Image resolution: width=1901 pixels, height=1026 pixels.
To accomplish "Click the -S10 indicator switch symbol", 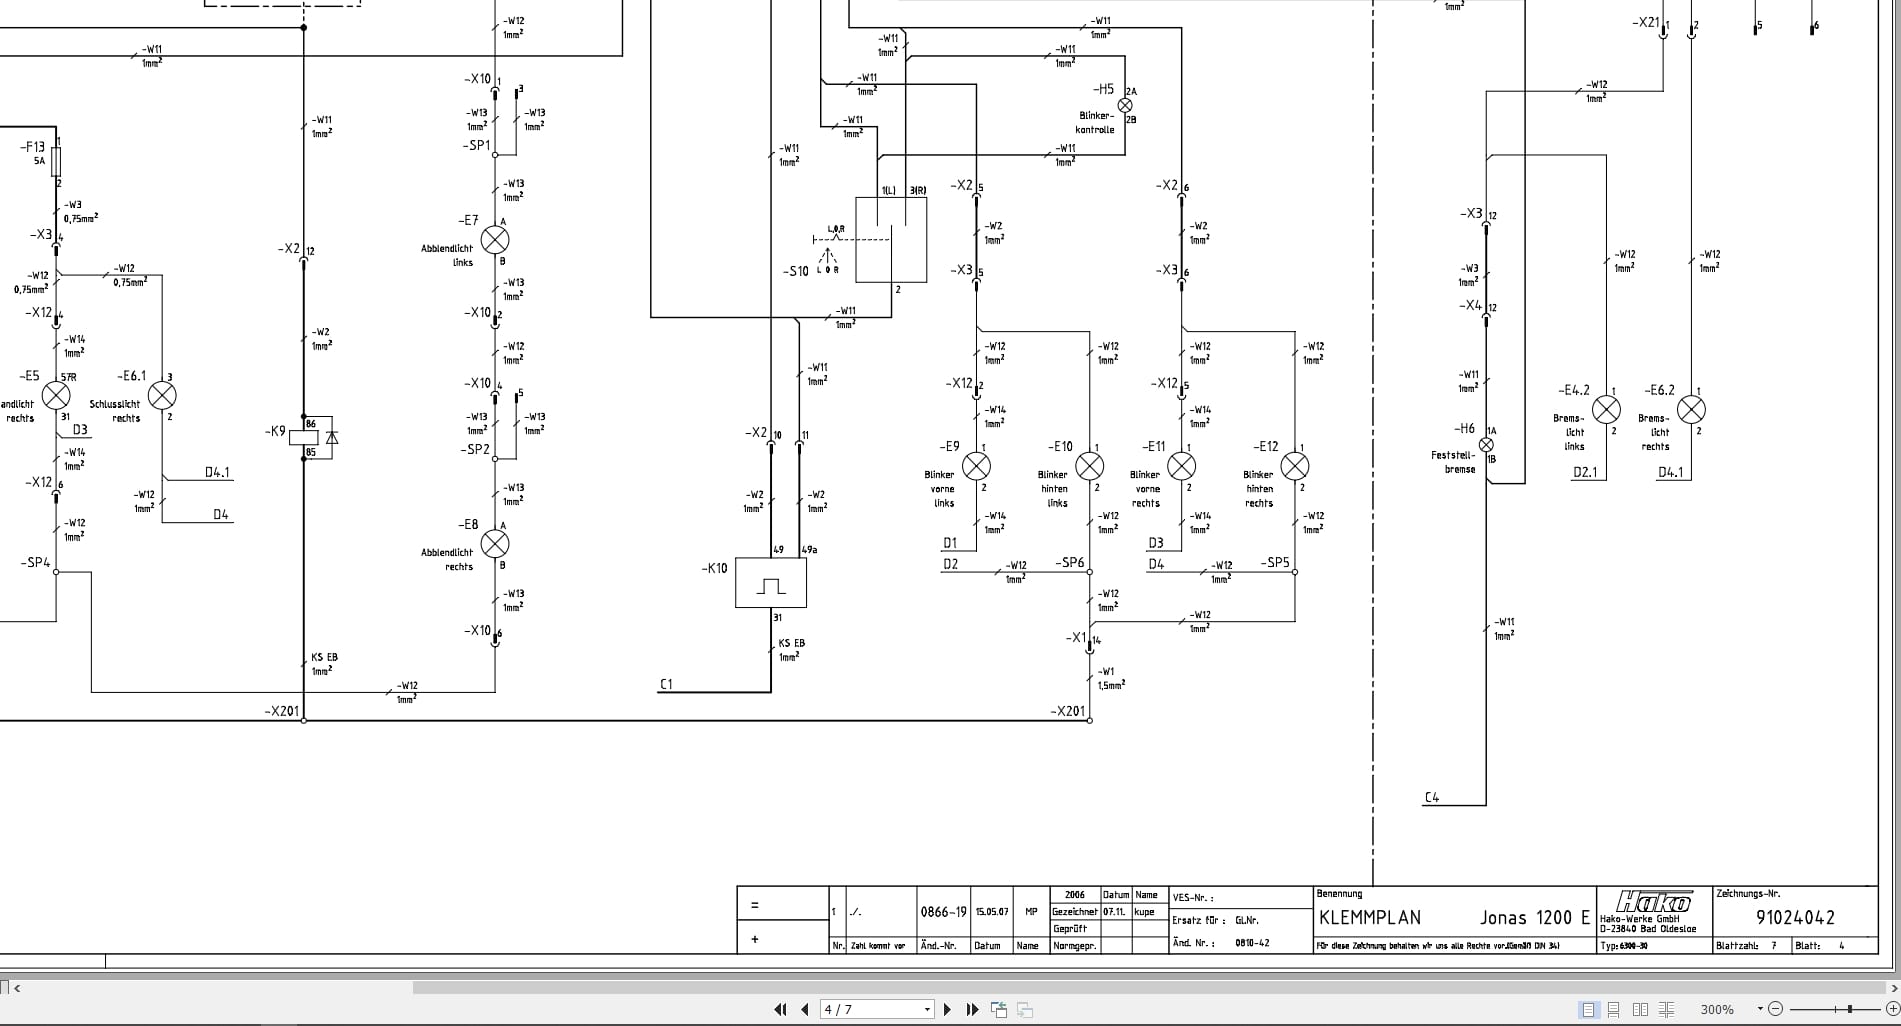I will [x=890, y=240].
